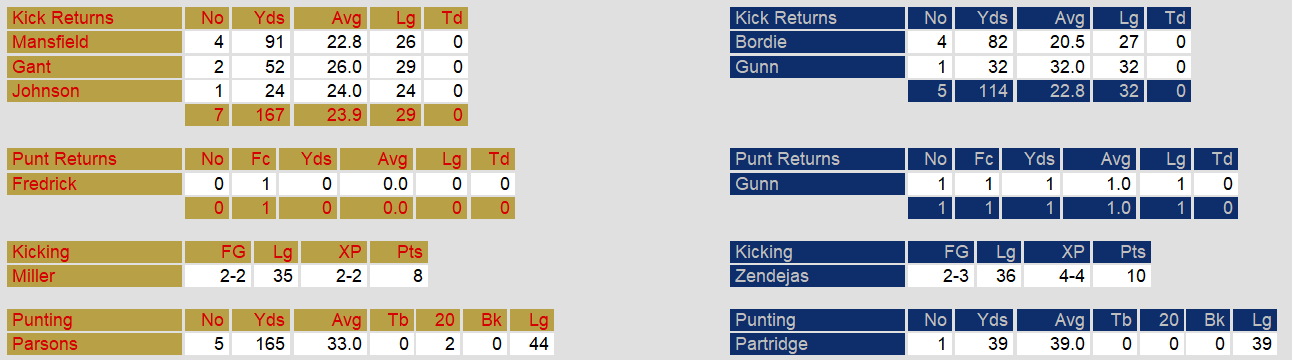Select Bordie in the blue Kick Returns table

coord(761,42)
